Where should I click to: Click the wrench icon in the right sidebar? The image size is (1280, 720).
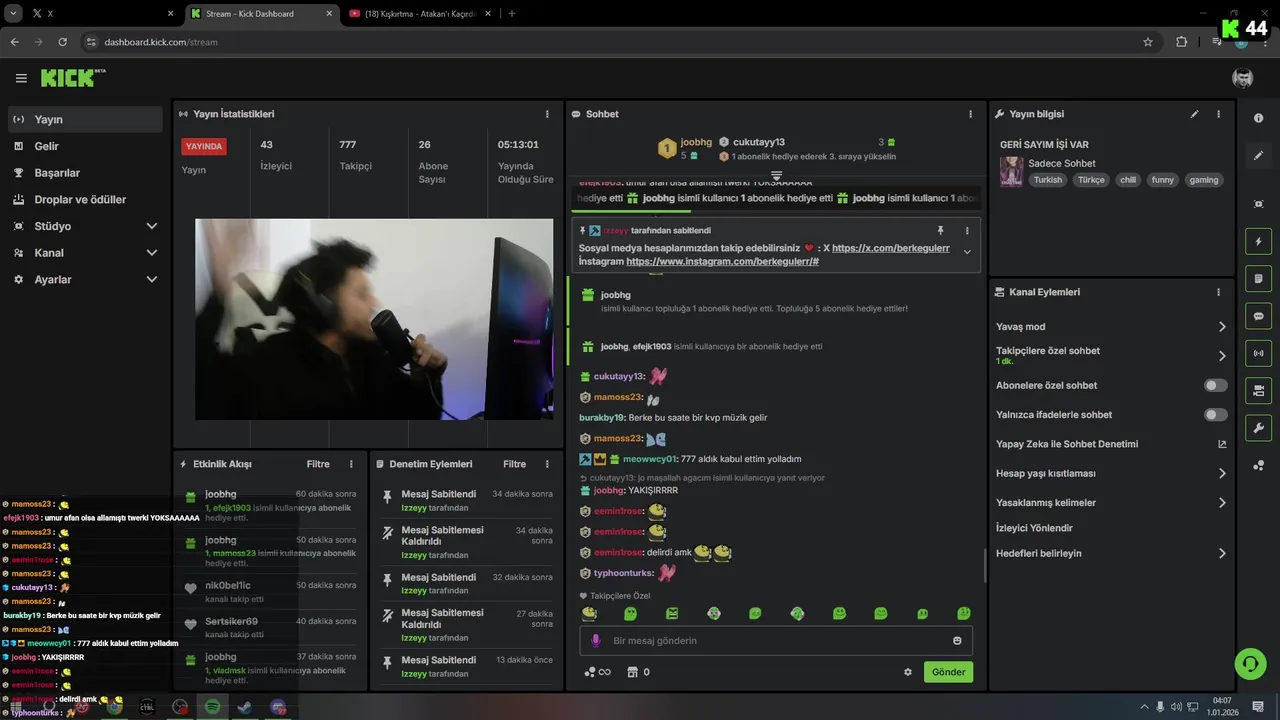click(1258, 428)
